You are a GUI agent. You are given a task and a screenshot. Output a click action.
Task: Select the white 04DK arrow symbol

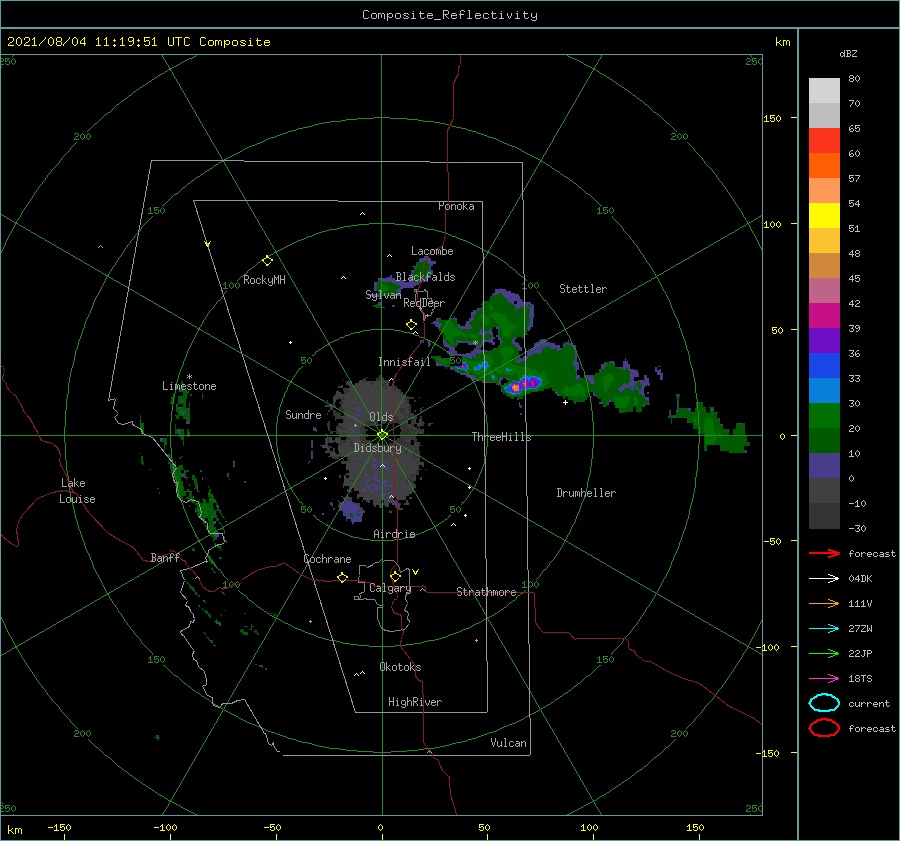824,579
